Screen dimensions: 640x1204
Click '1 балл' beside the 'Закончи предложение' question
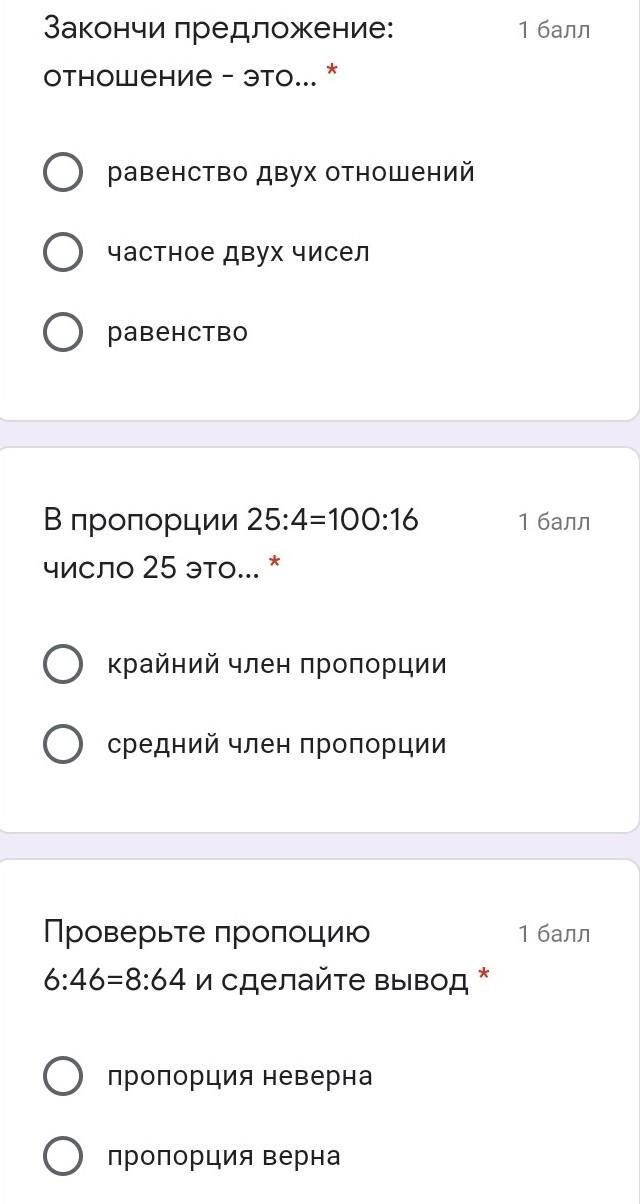coord(554,30)
